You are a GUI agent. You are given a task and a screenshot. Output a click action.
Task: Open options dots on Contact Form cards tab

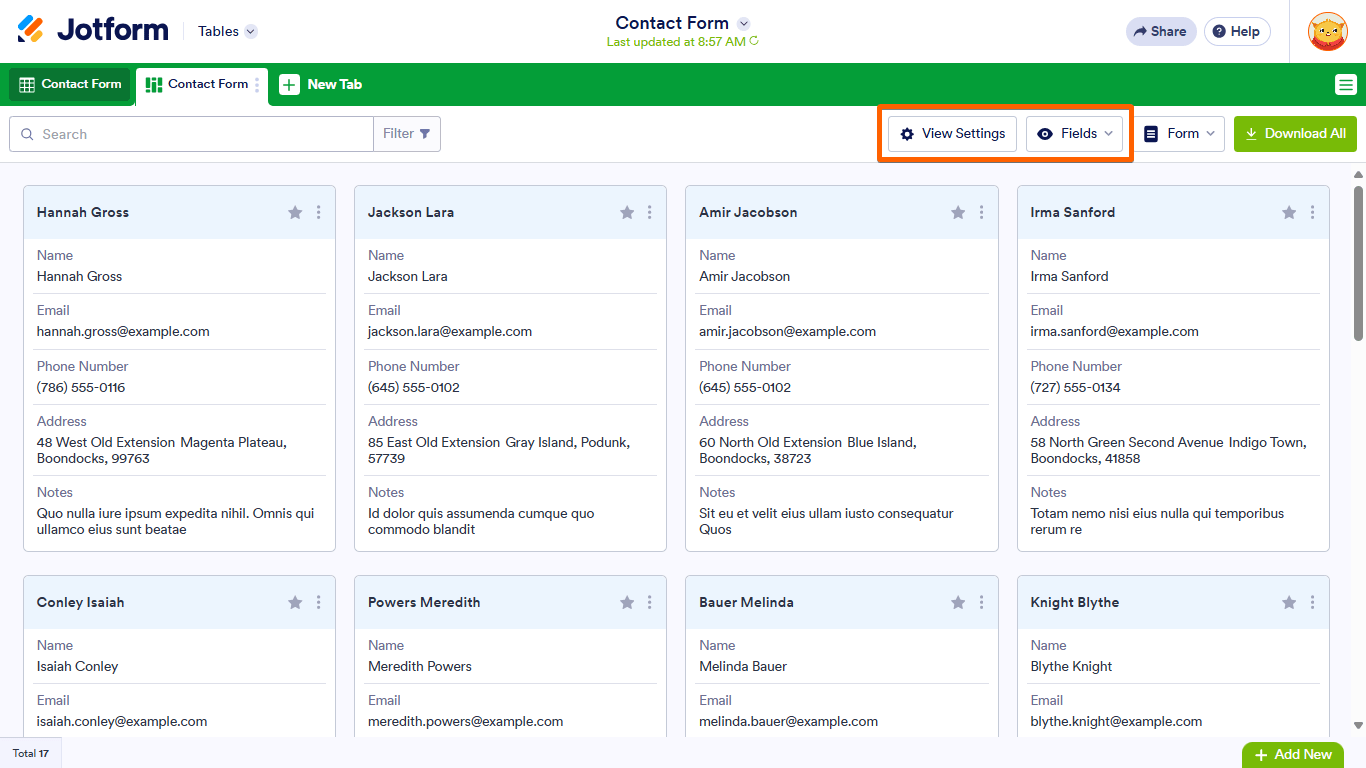[257, 85]
